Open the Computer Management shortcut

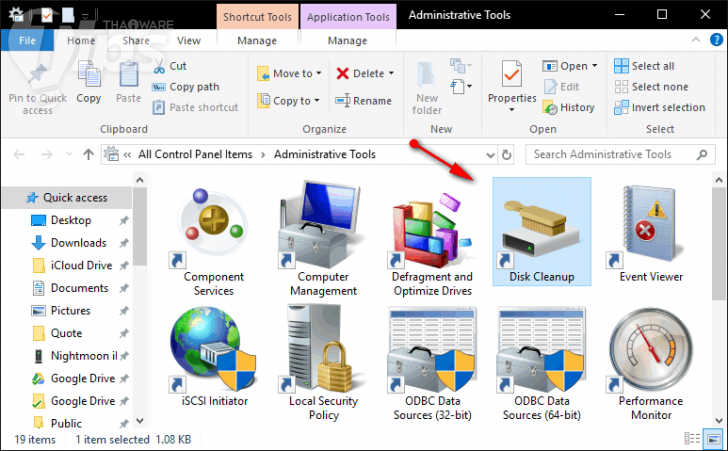(x=324, y=239)
